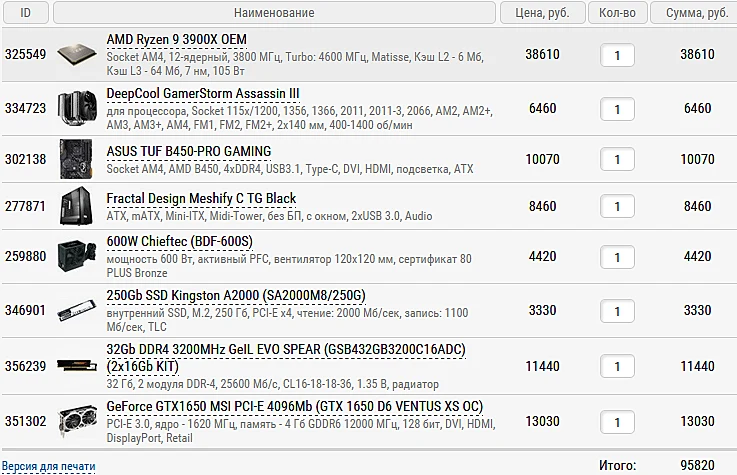This screenshot has height=475, width=737.
Task: Click the DeepCool description starting для процессора
Action: pyautogui.click(x=299, y=118)
